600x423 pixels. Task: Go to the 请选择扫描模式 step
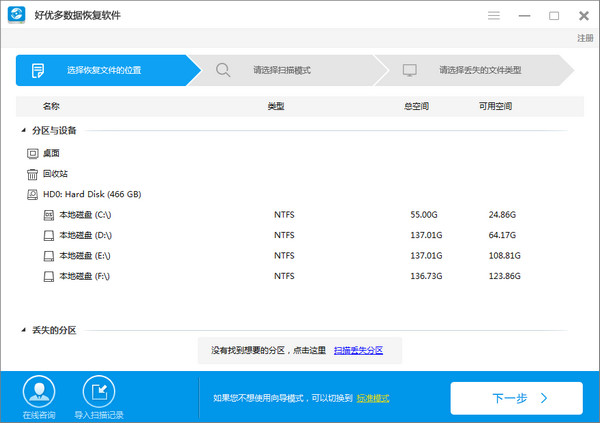(x=280, y=71)
